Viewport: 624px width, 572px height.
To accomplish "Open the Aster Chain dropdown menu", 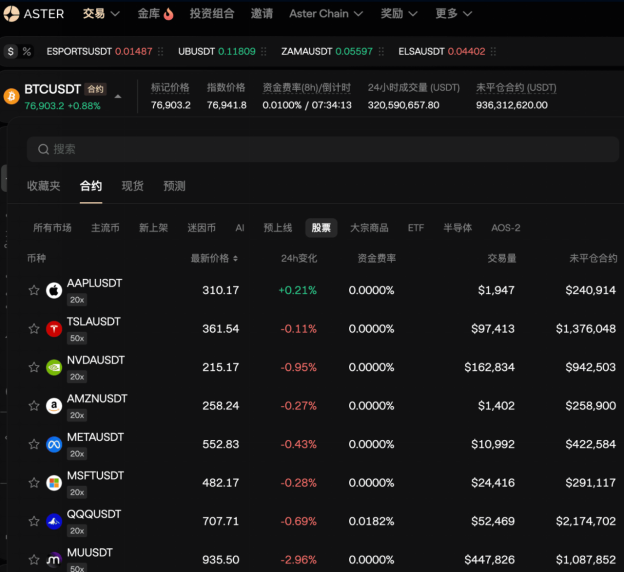I will point(326,14).
